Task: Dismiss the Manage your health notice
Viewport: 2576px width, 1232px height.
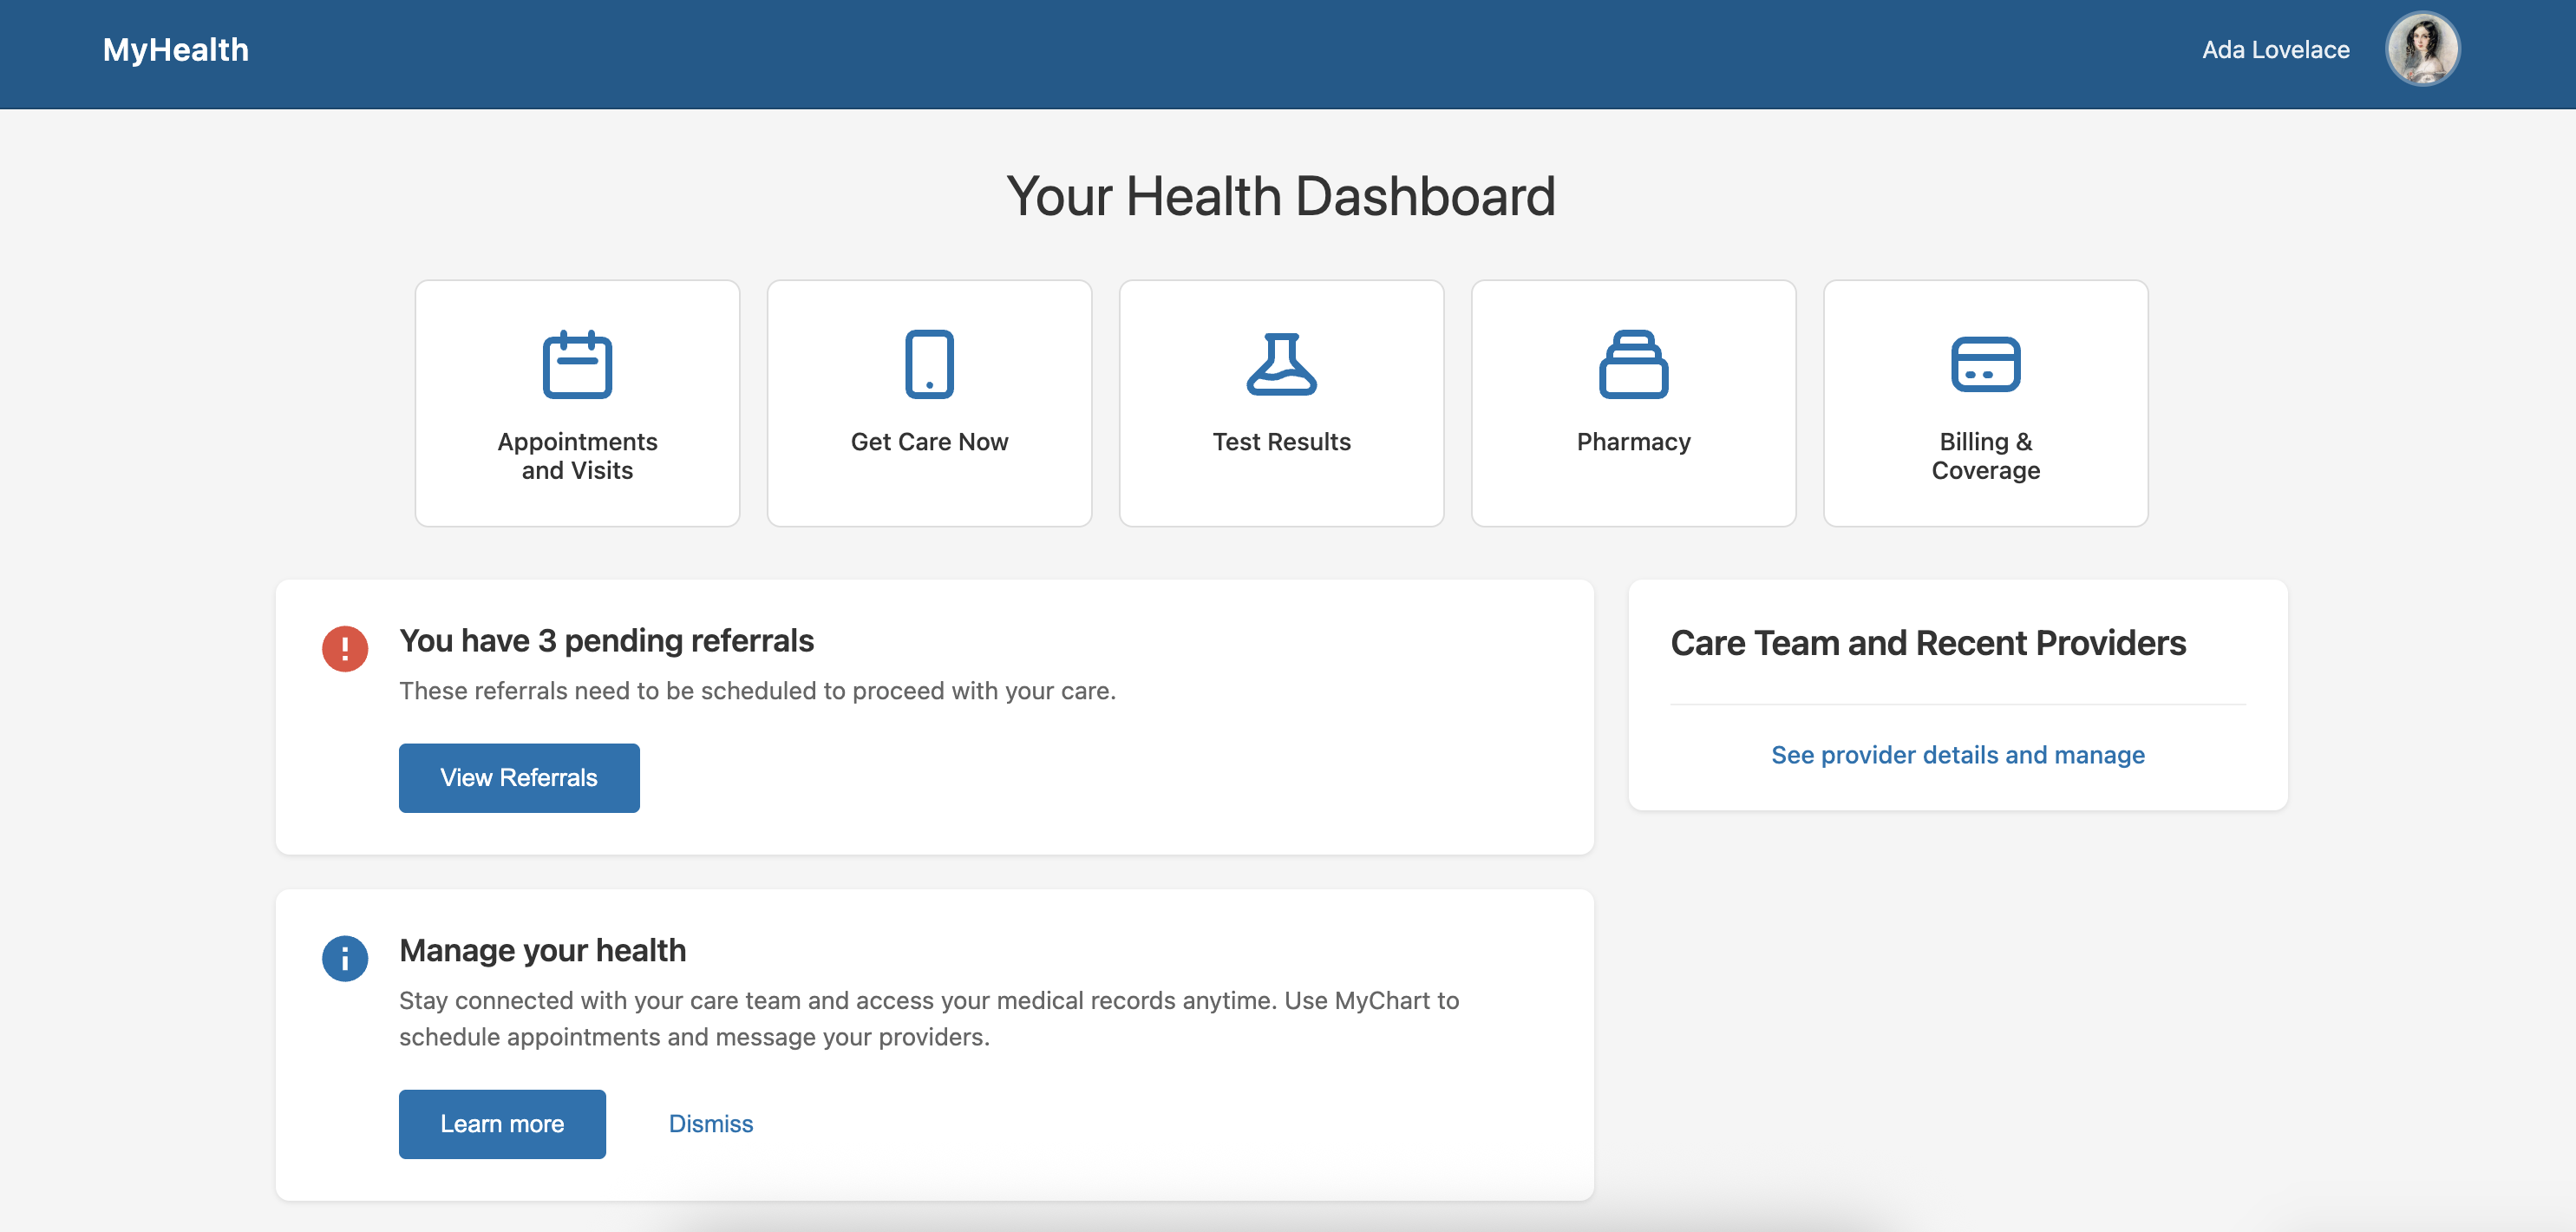Action: tap(710, 1123)
